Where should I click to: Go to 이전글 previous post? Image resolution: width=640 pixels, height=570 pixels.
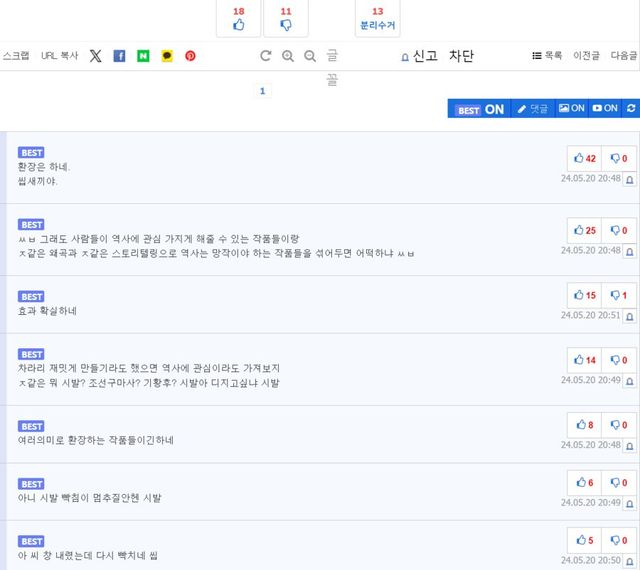587,56
